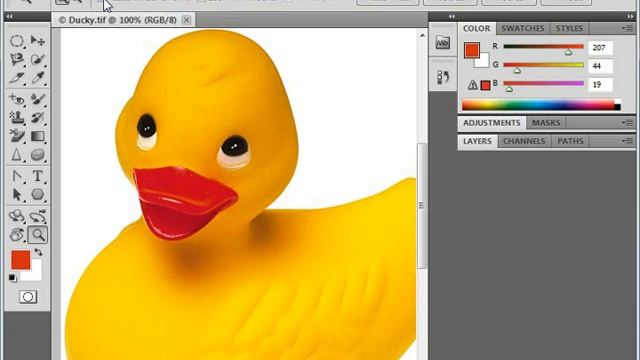Select the Sponge tool
The height and width of the screenshot is (360, 640).
point(38,155)
